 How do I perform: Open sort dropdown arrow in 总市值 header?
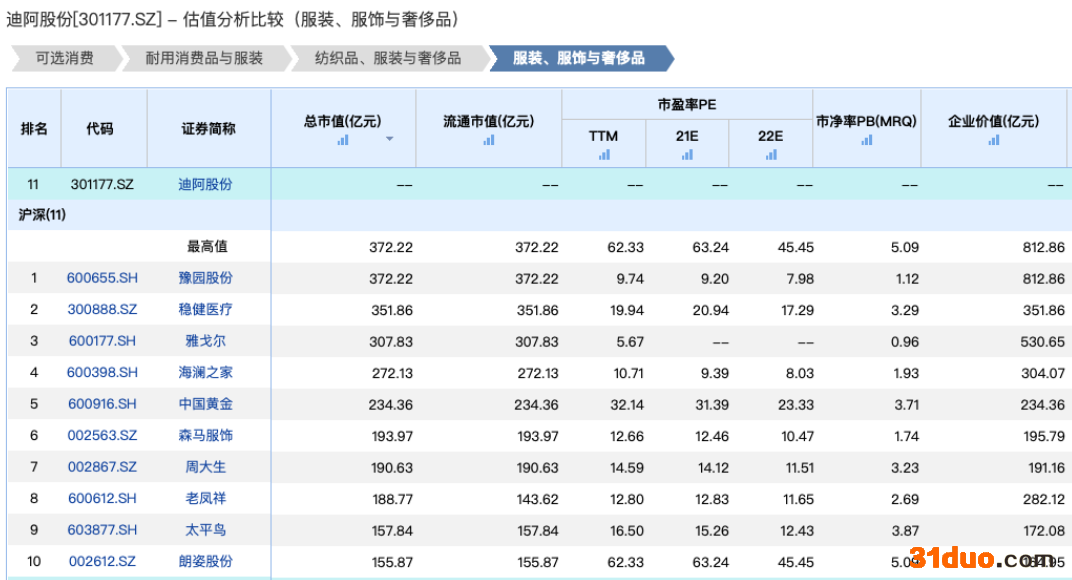pos(390,139)
